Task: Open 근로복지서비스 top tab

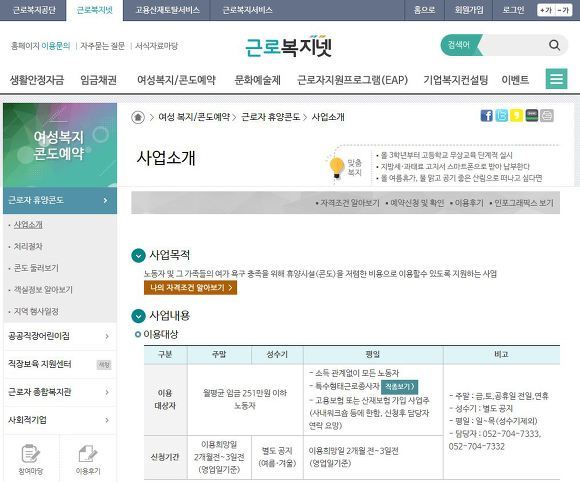Action: tap(247, 10)
